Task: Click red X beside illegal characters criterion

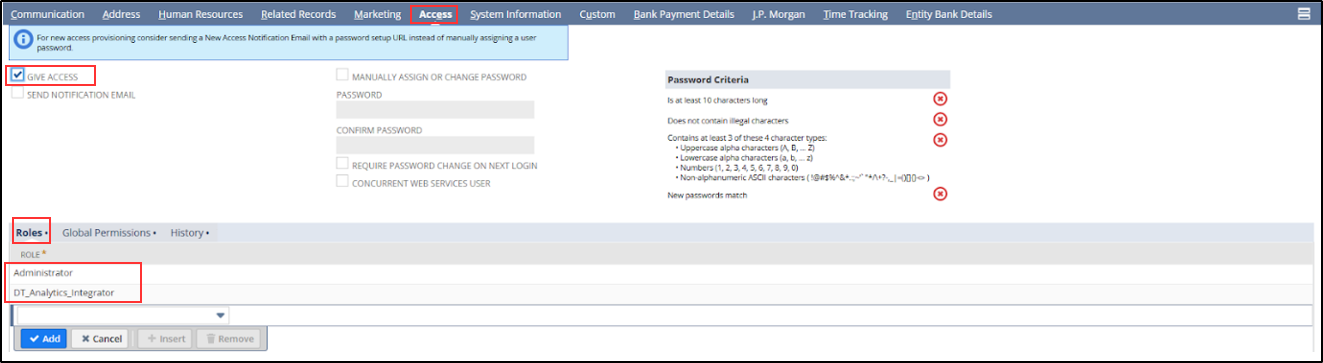Action: pos(940,119)
